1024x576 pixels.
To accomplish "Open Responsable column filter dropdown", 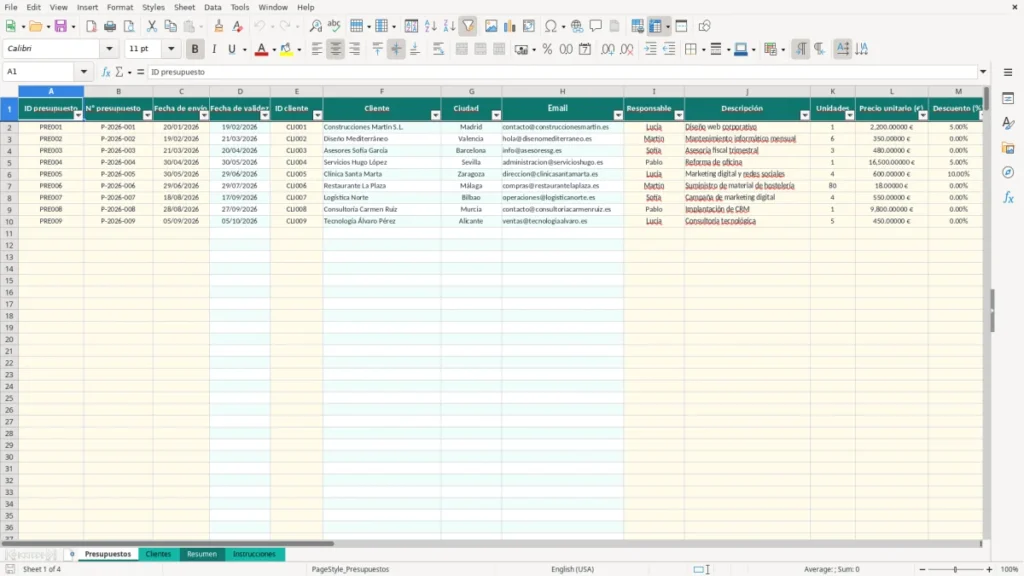I will click(x=679, y=115).
